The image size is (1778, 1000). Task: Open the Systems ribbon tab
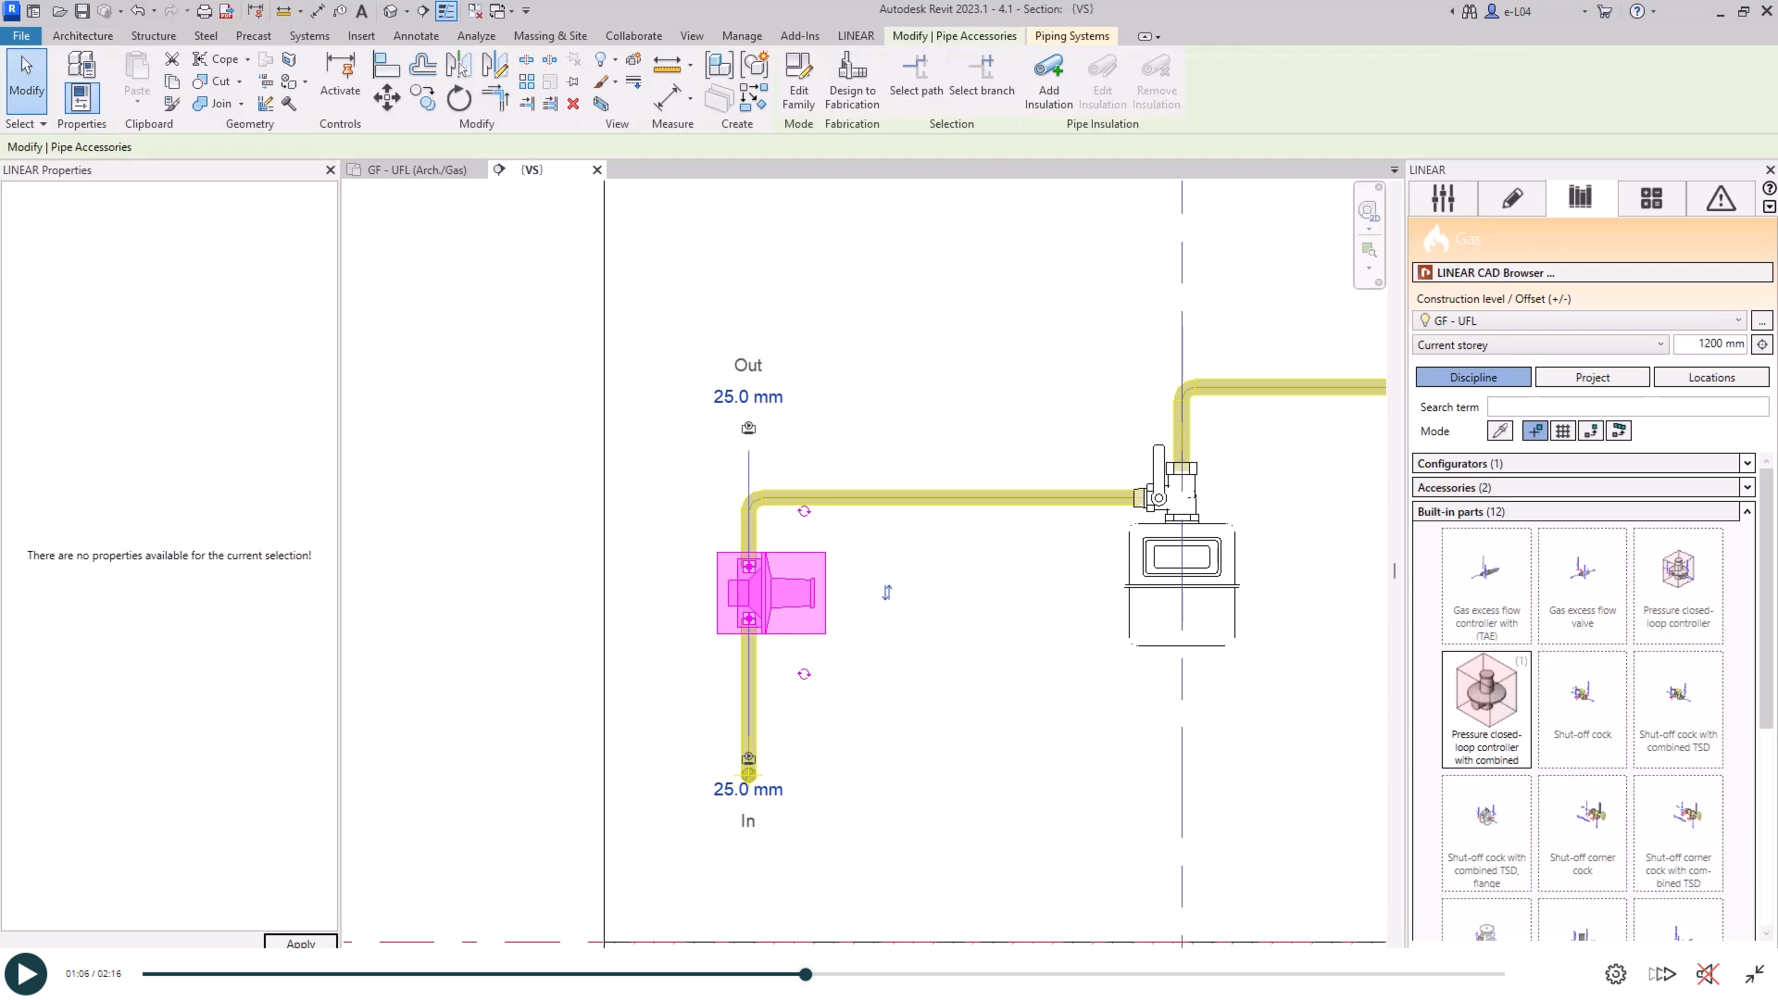[x=309, y=36]
